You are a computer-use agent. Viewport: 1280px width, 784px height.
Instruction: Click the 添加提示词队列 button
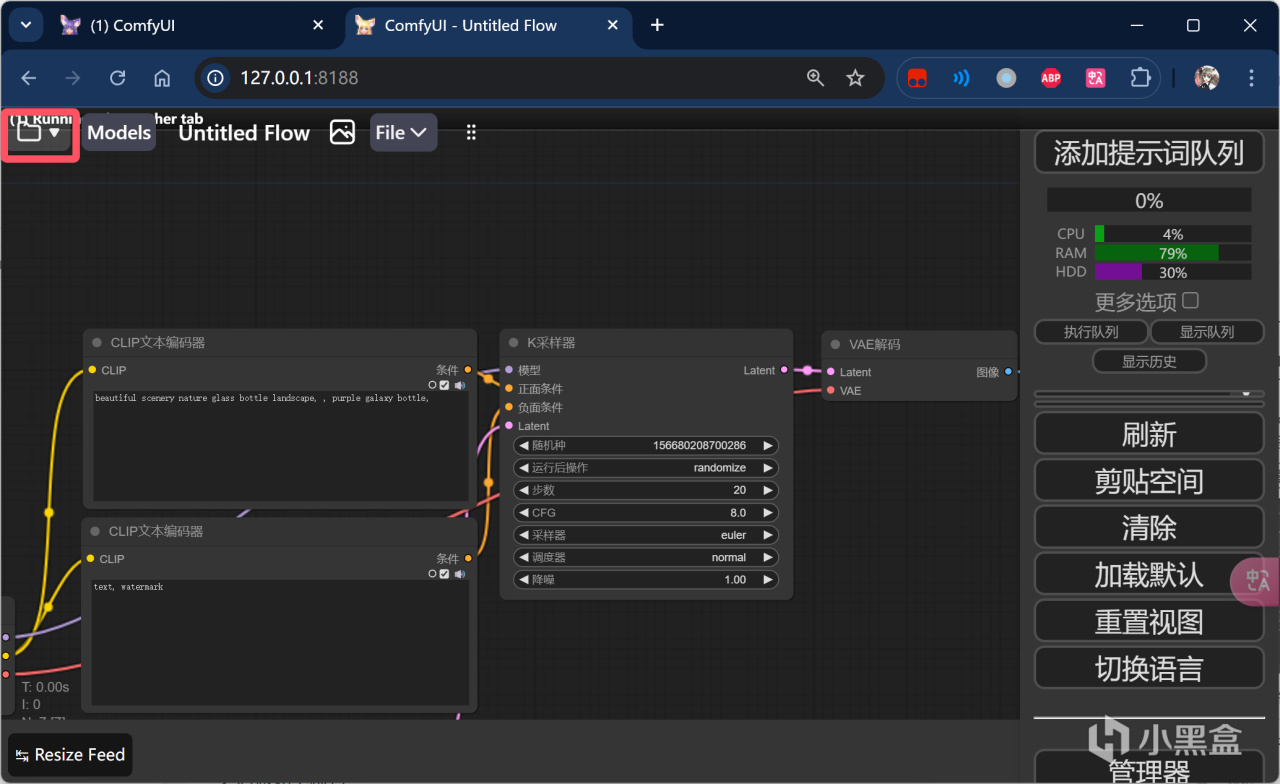point(1148,153)
